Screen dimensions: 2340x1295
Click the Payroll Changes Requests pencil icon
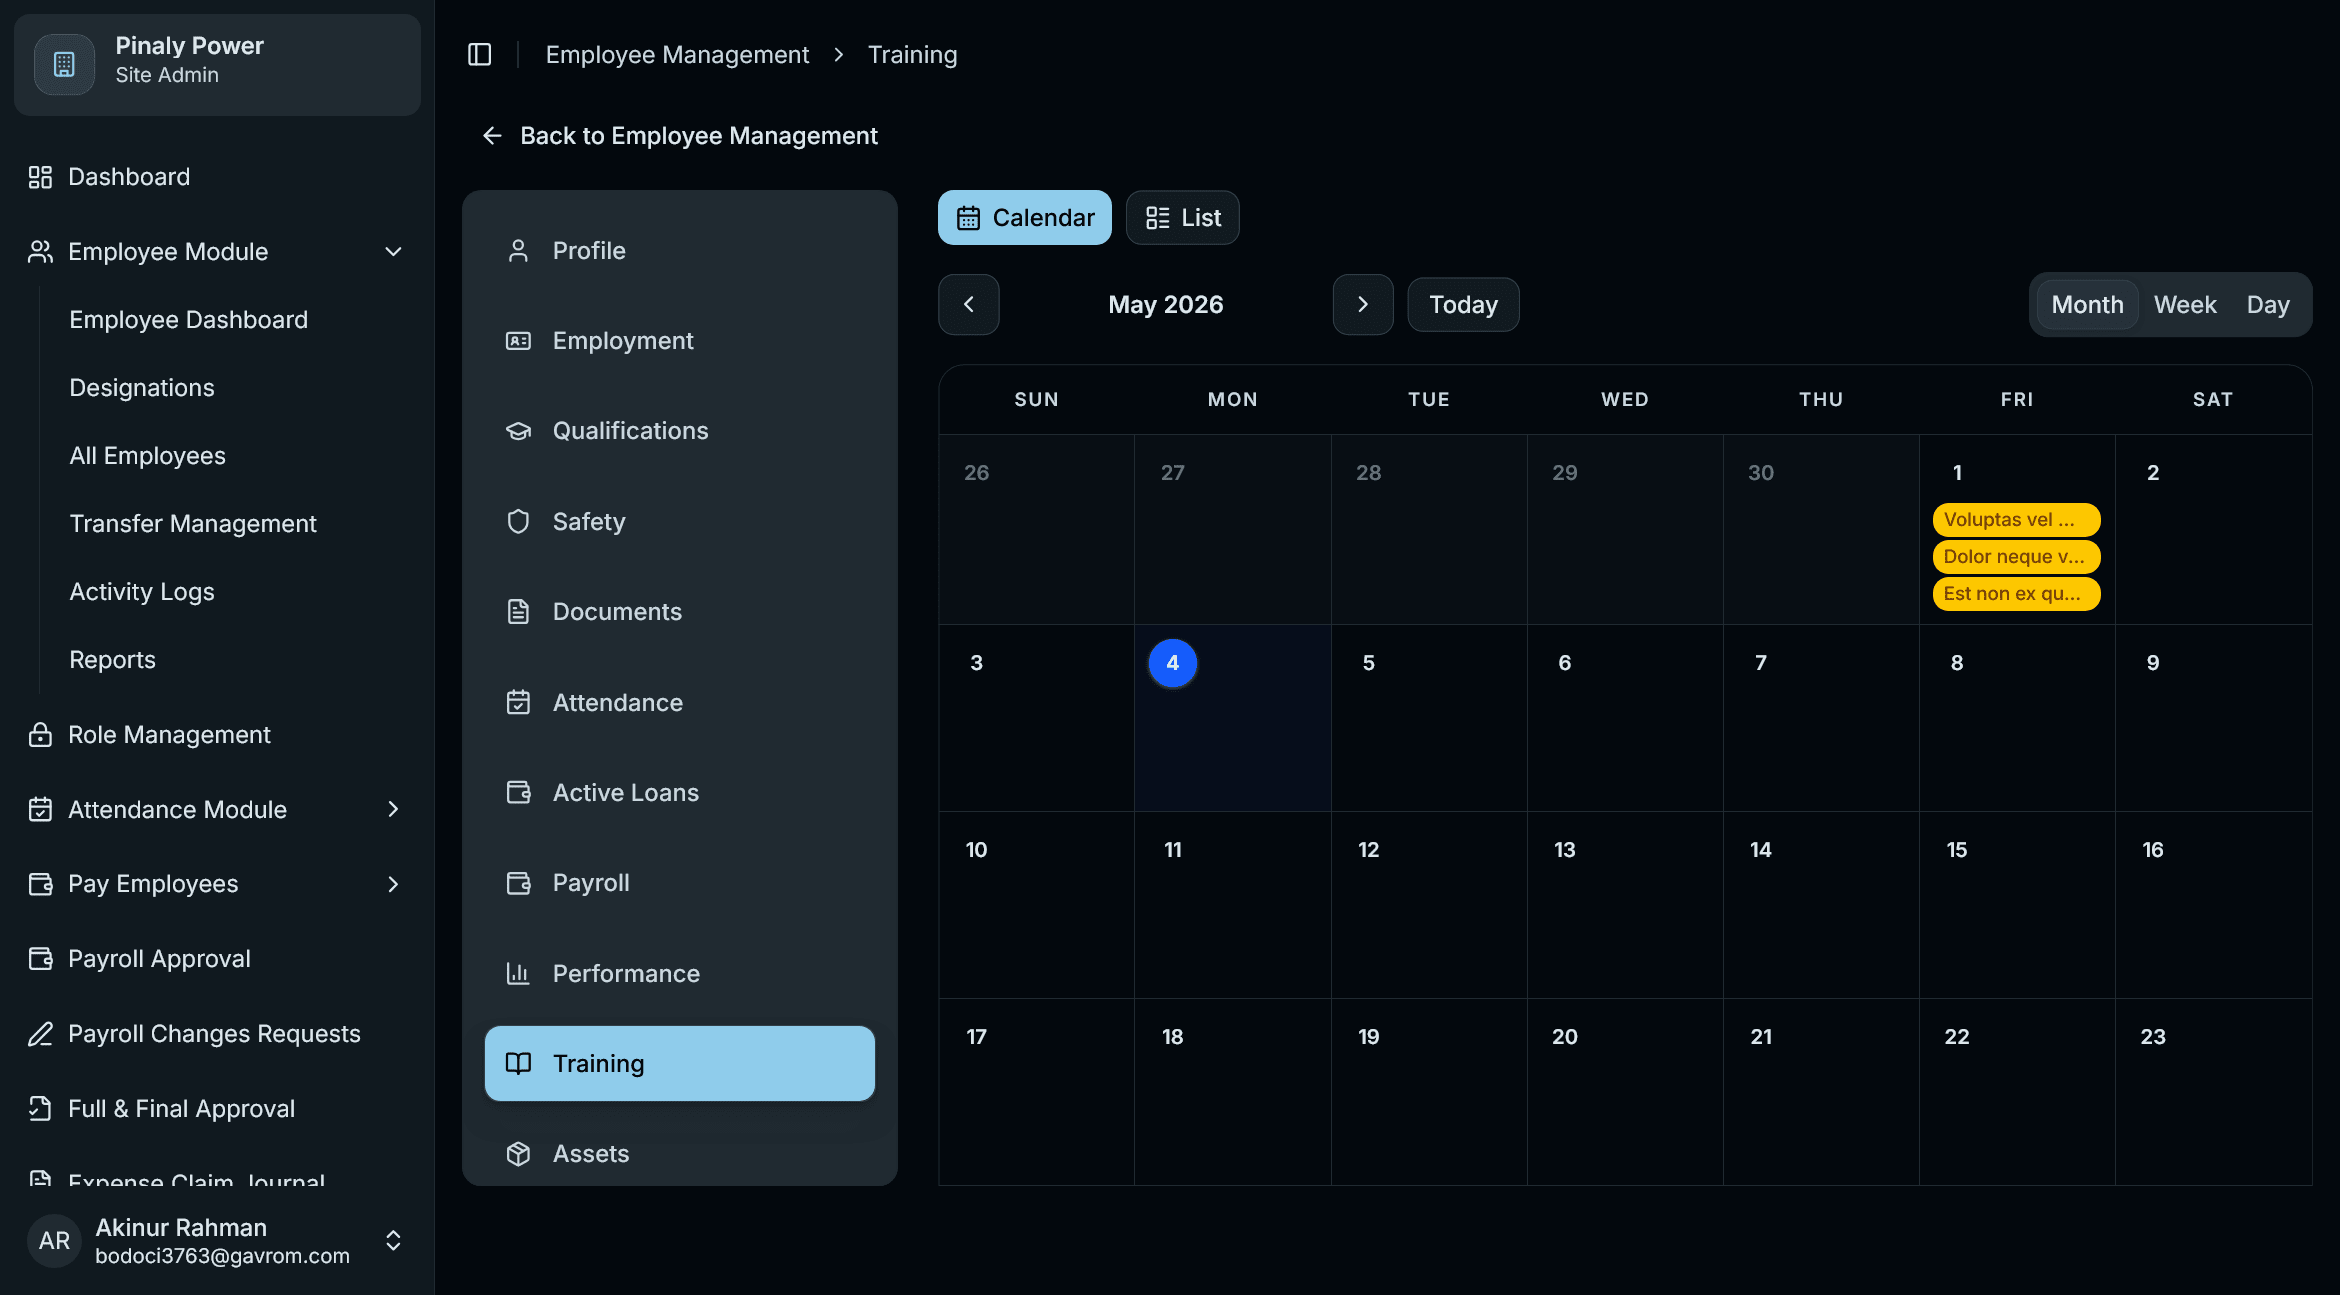tap(40, 1034)
